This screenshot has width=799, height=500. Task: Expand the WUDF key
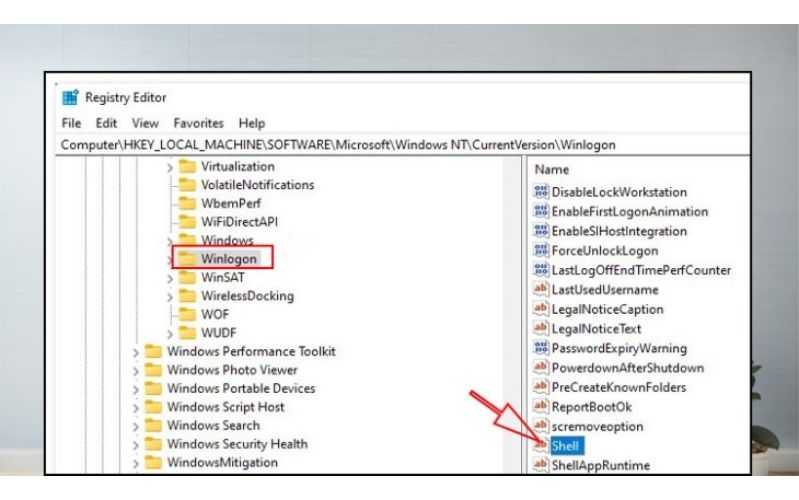170,334
